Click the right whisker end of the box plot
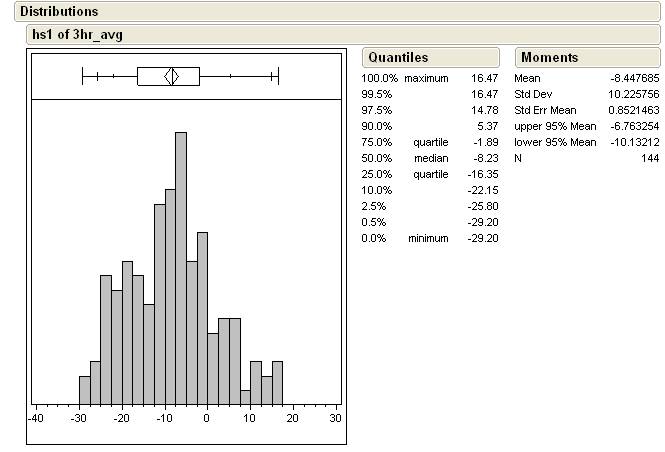 (277, 76)
